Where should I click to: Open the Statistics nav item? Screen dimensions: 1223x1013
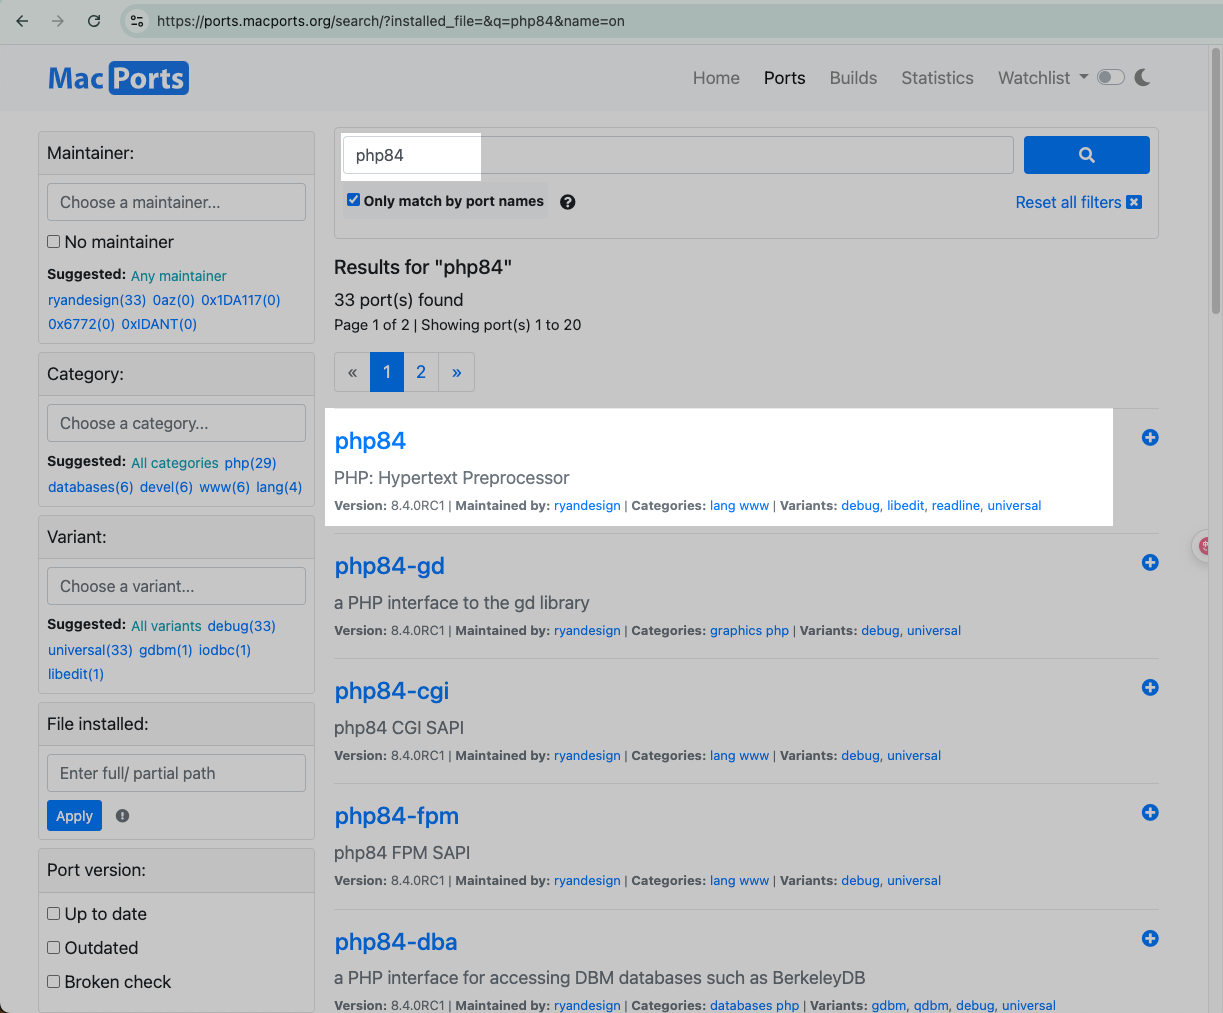point(937,78)
